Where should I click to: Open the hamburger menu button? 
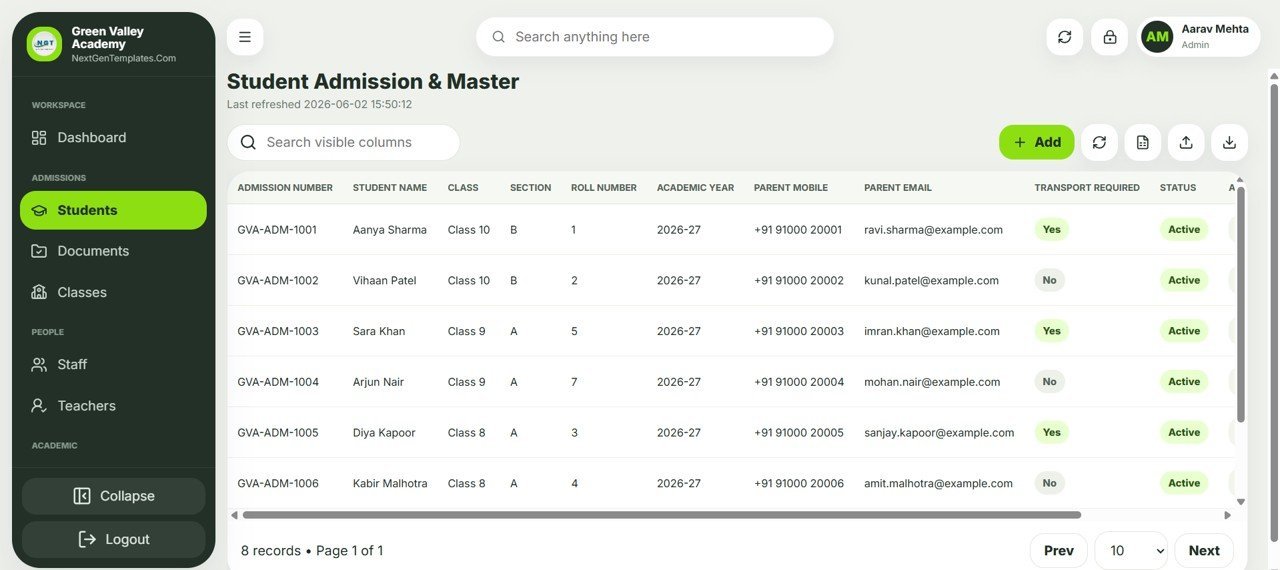point(245,37)
